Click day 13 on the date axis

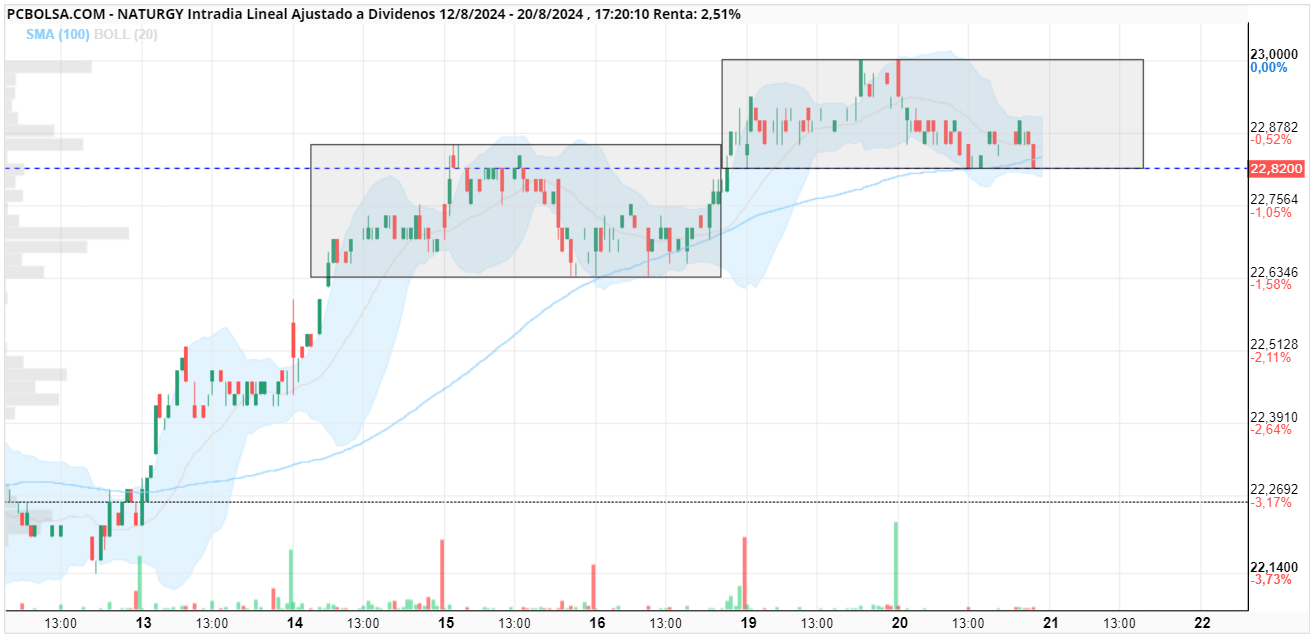pyautogui.click(x=144, y=622)
